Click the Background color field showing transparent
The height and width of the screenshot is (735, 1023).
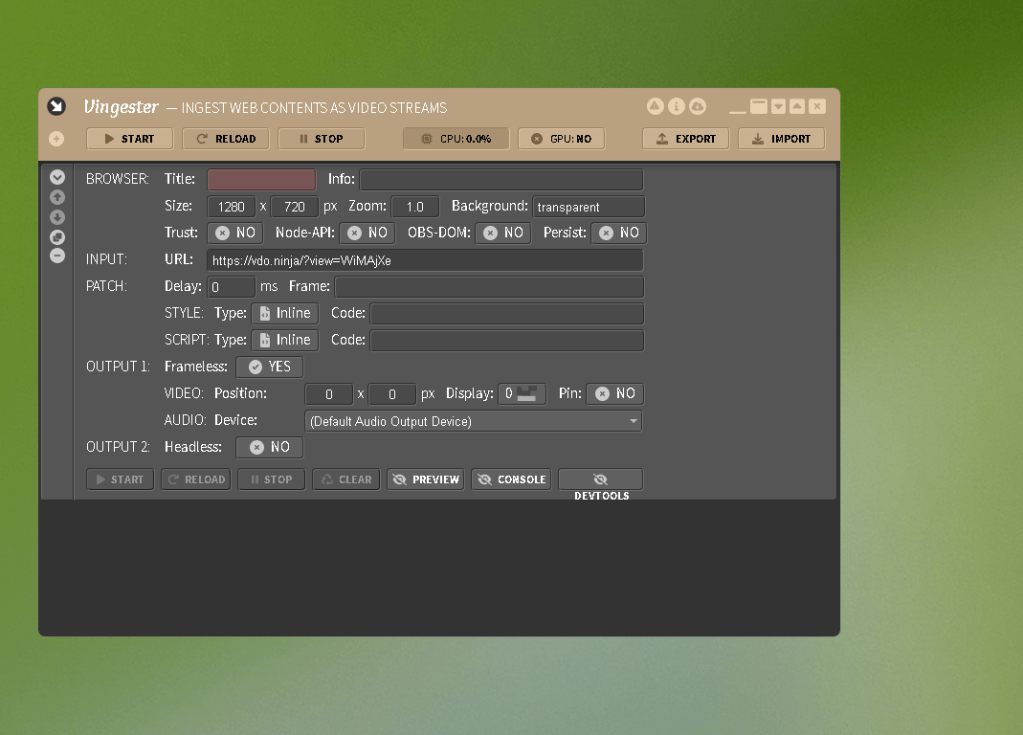pyautogui.click(x=588, y=207)
